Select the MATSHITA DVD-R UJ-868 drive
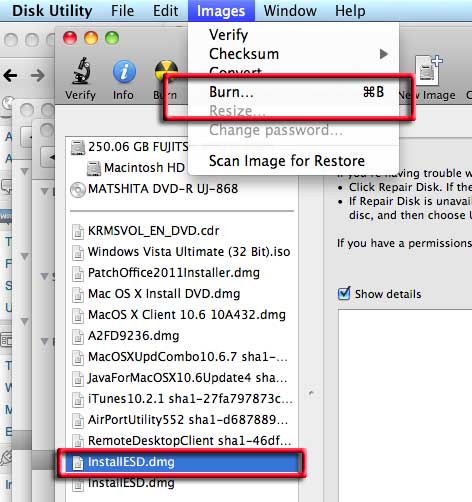472x502 pixels. [154, 189]
